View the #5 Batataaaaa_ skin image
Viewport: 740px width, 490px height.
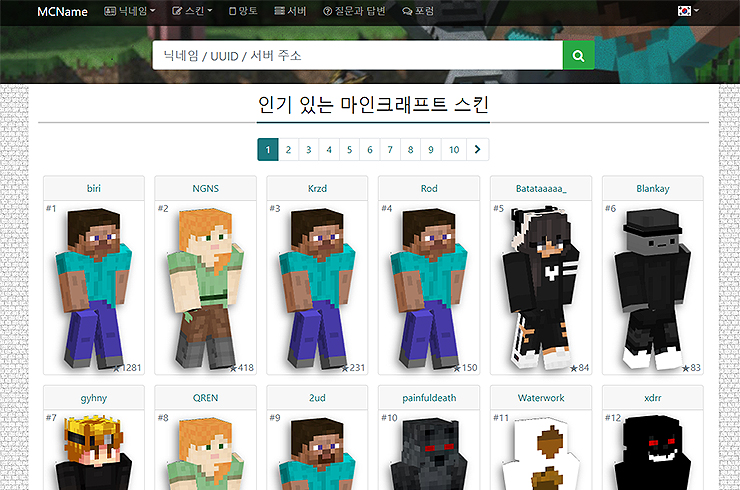tap(541, 288)
